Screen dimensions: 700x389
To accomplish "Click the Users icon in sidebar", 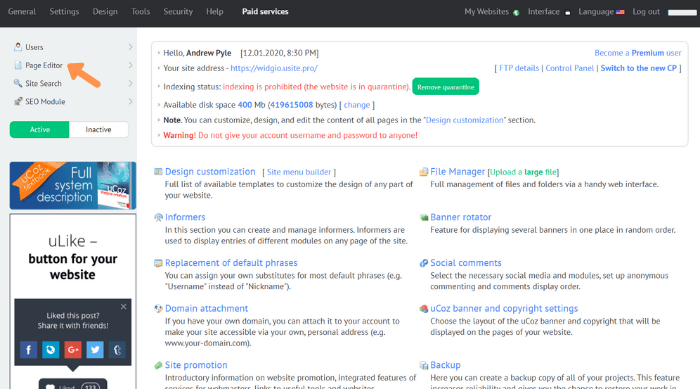I will (x=18, y=46).
